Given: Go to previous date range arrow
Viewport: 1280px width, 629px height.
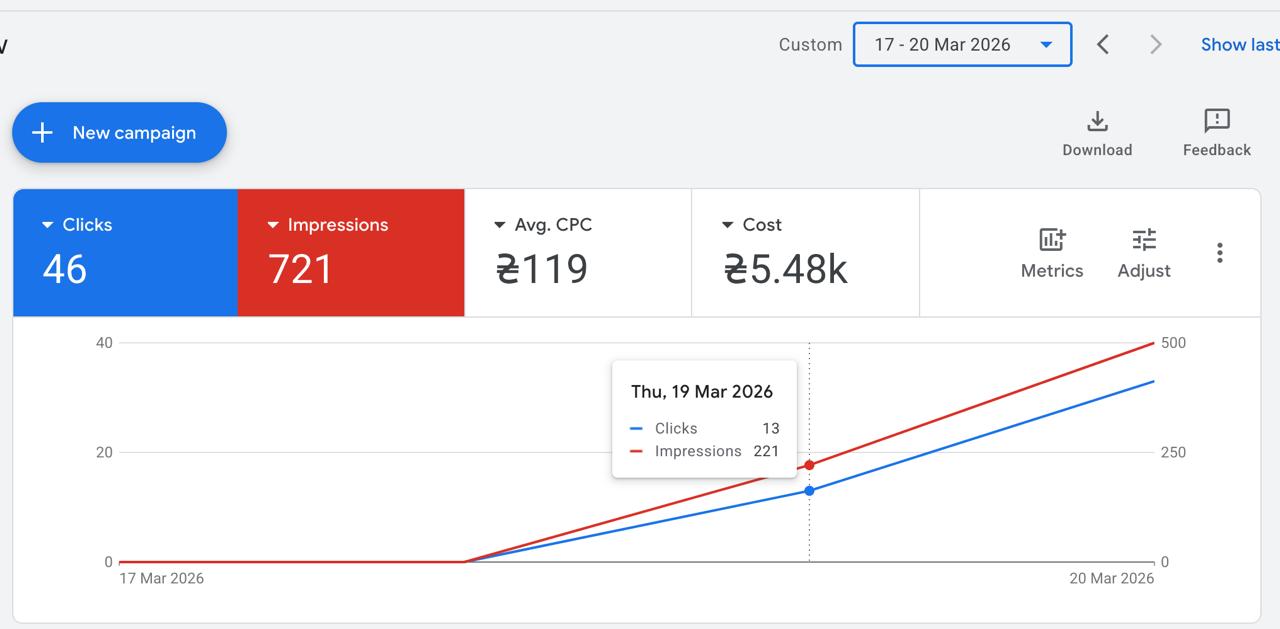Looking at the screenshot, I should click(1103, 45).
